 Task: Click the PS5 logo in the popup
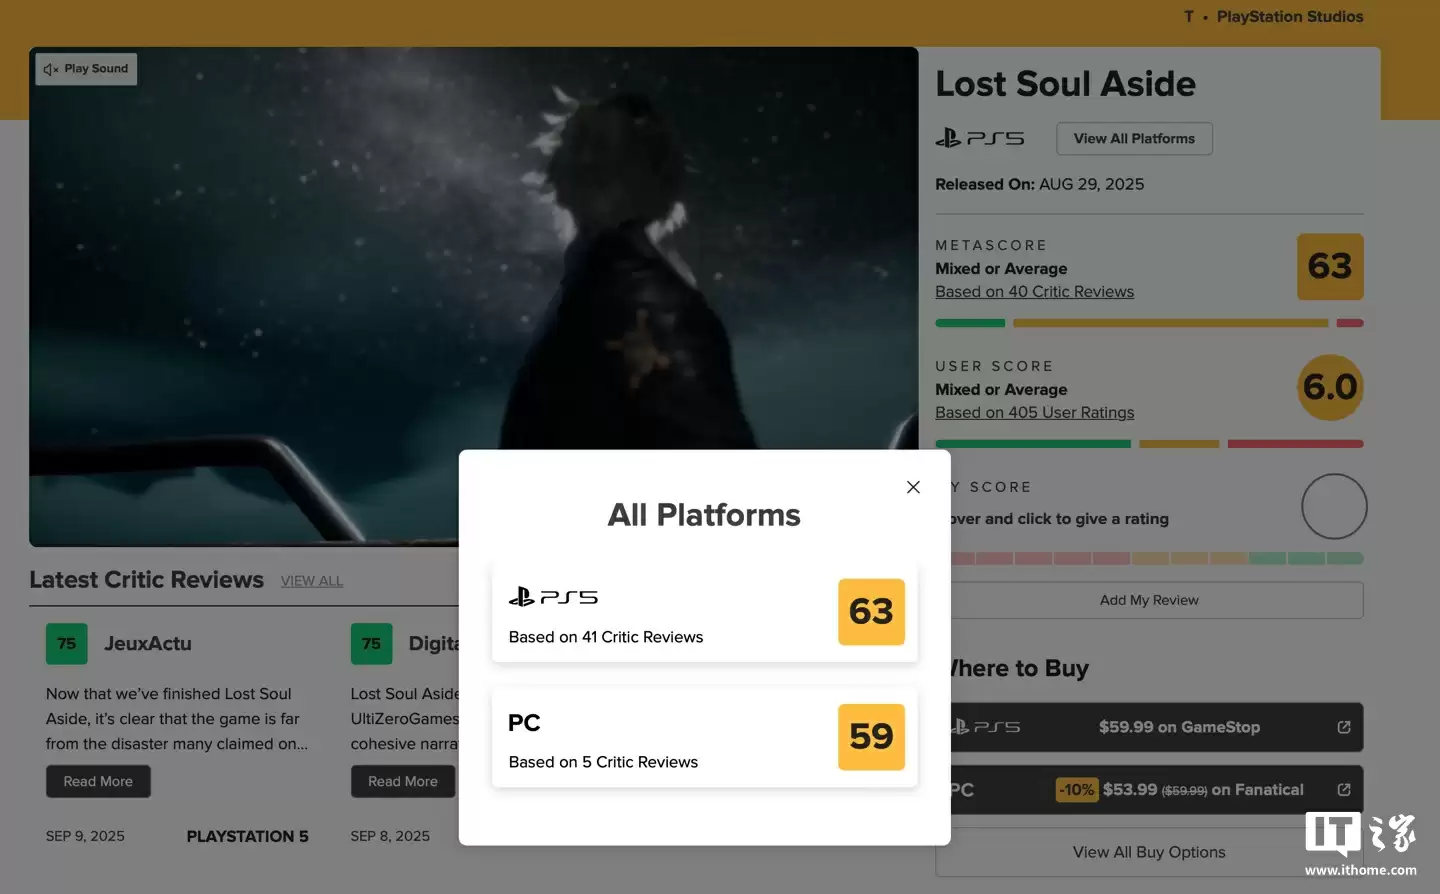coord(553,597)
